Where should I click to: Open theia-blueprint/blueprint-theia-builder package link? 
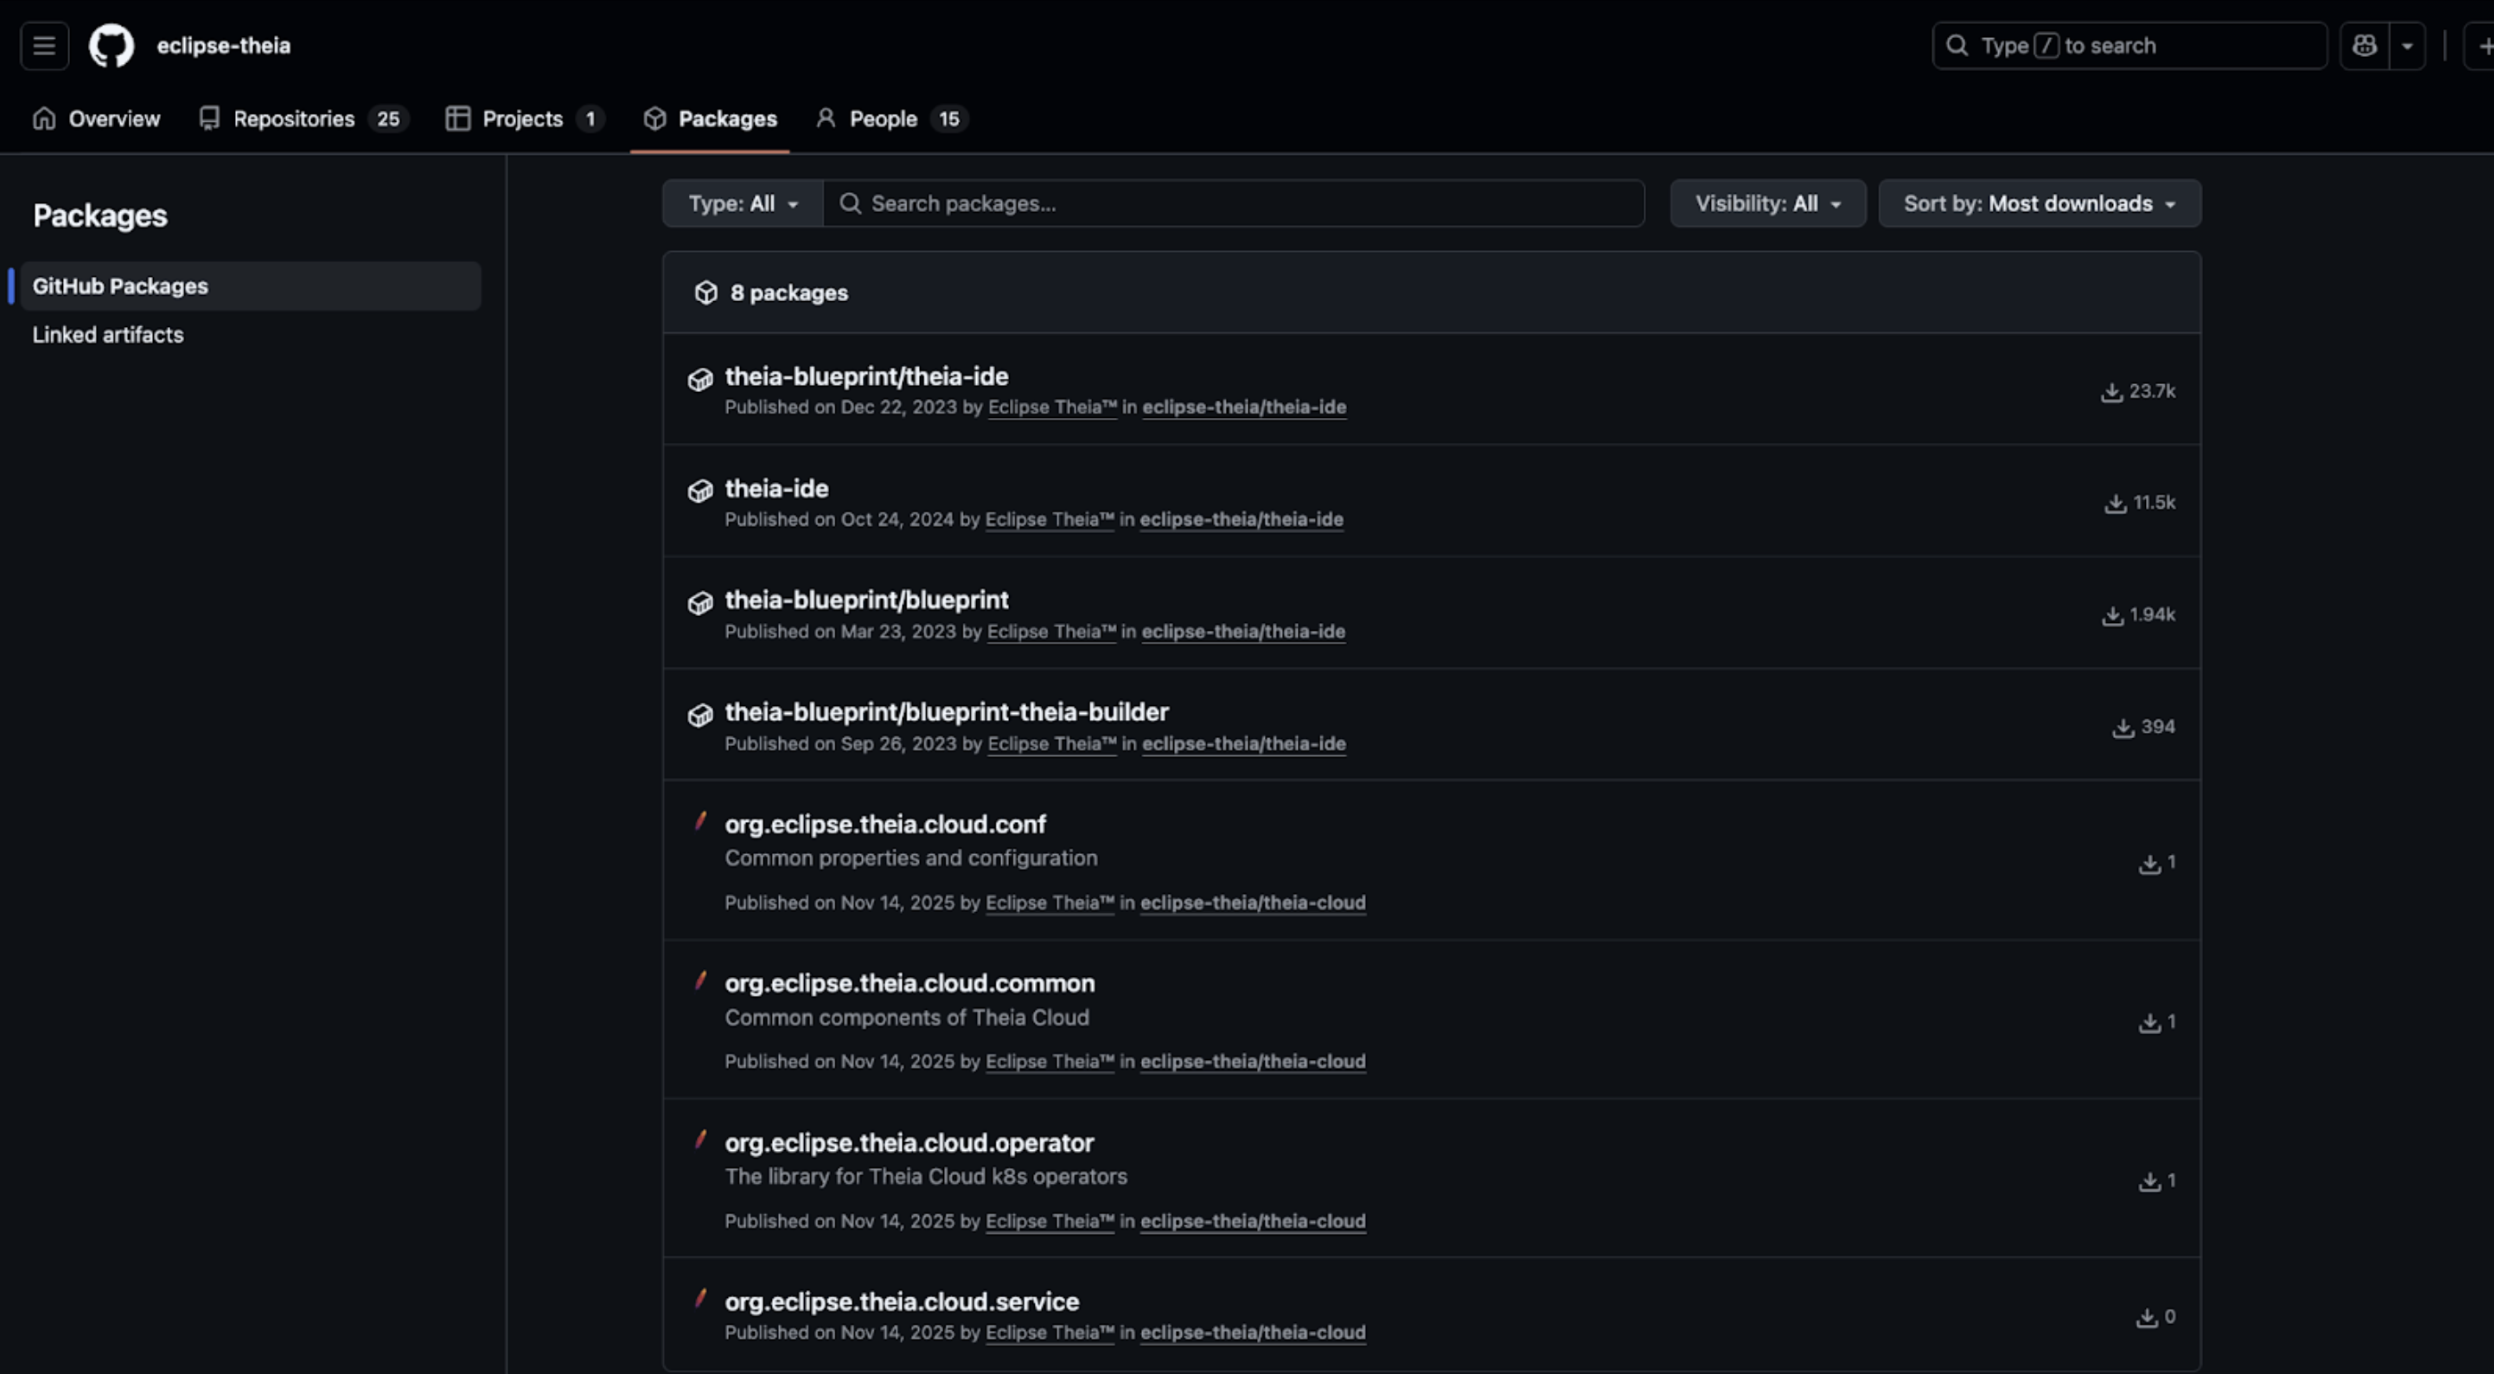point(946,712)
